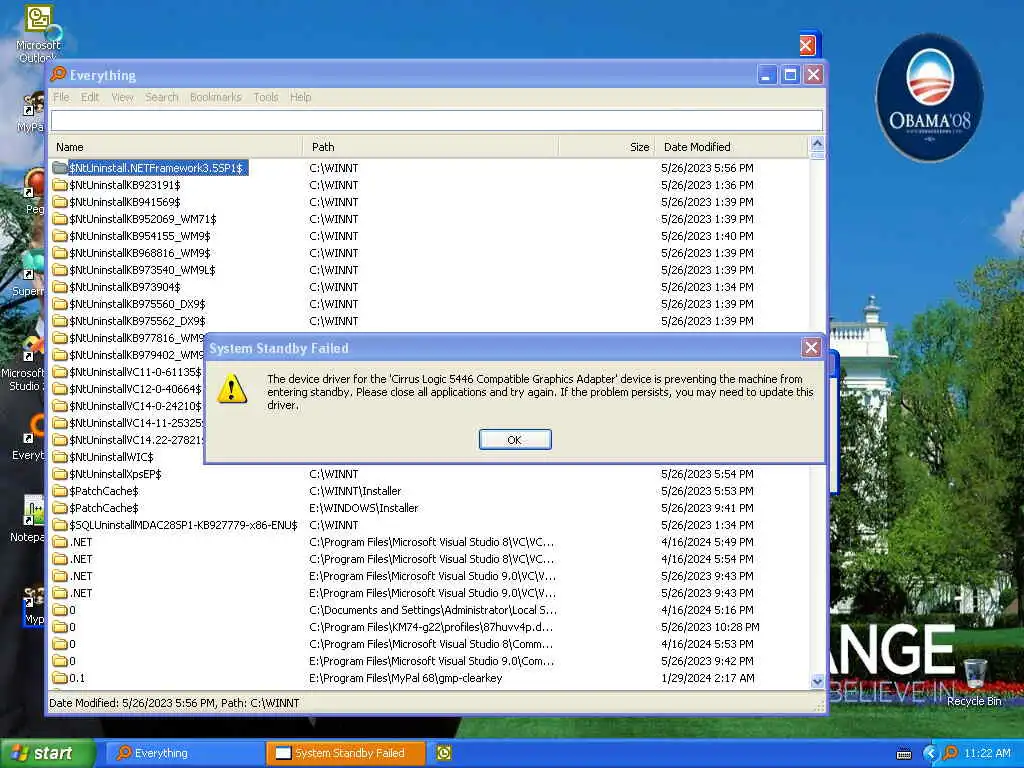Expand hidden system tray icons arrow

930,753
